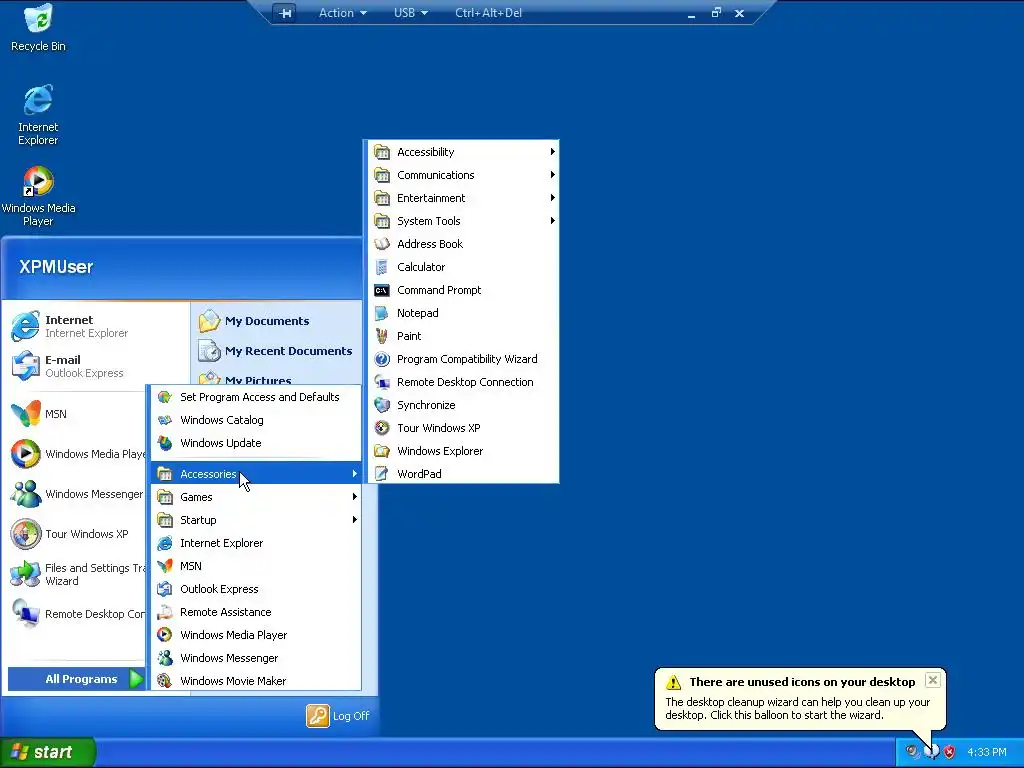The width and height of the screenshot is (1024, 768).
Task: Select the Accessories menu item
Action: 256,473
